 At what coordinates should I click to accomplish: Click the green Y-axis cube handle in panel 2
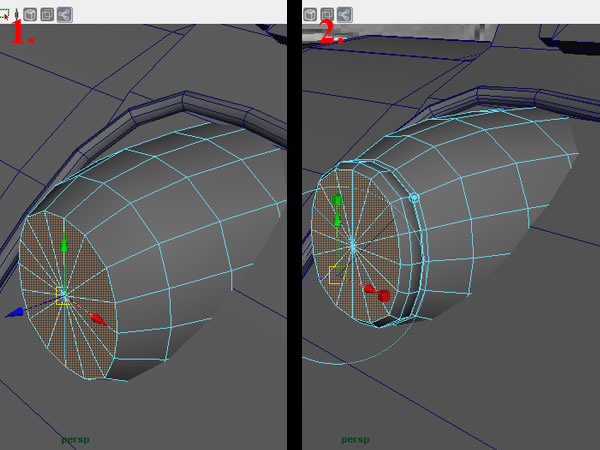[x=337, y=200]
